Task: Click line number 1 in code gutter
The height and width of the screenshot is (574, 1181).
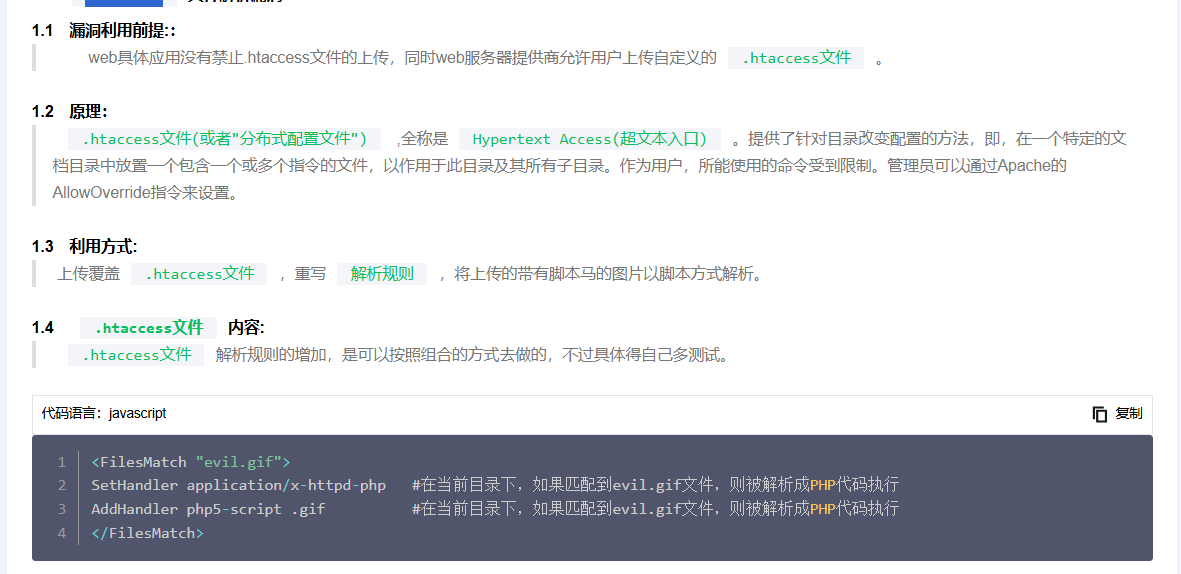Action: (x=61, y=462)
